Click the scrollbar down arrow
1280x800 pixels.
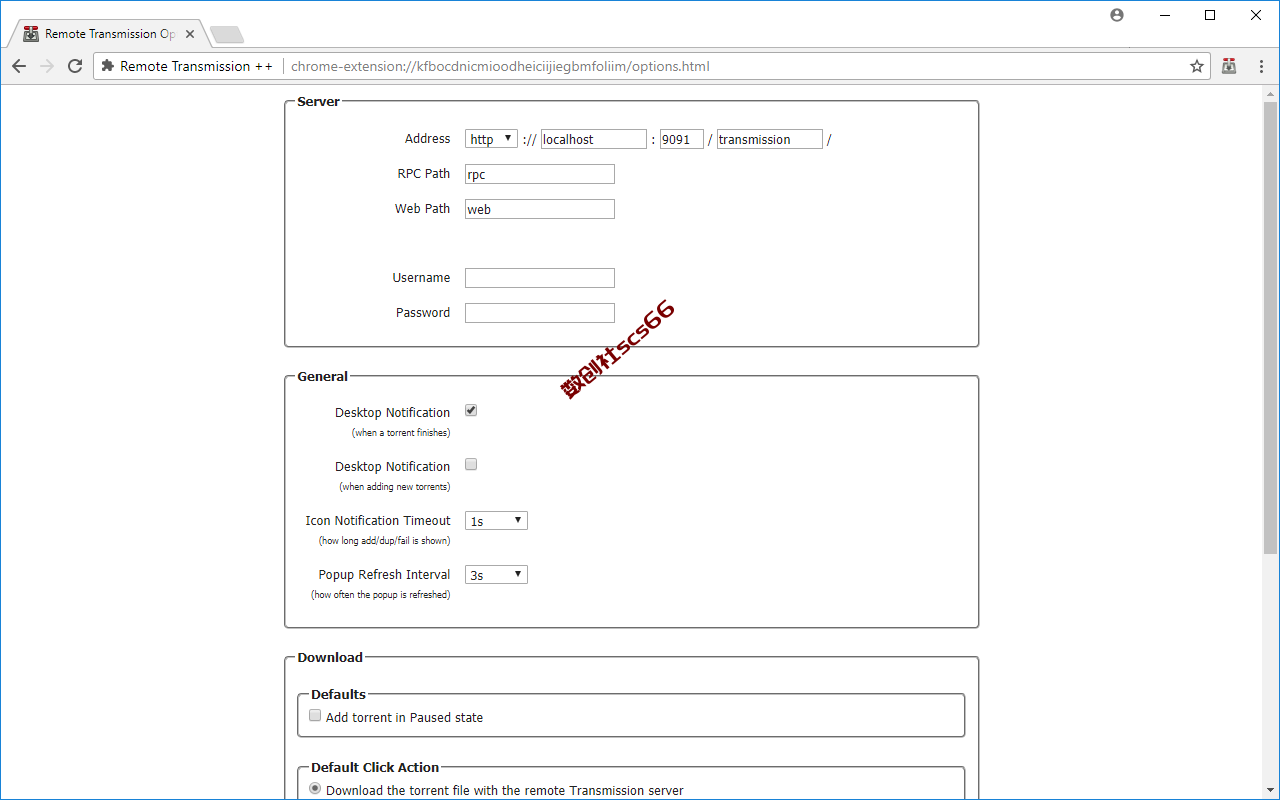[x=1271, y=791]
